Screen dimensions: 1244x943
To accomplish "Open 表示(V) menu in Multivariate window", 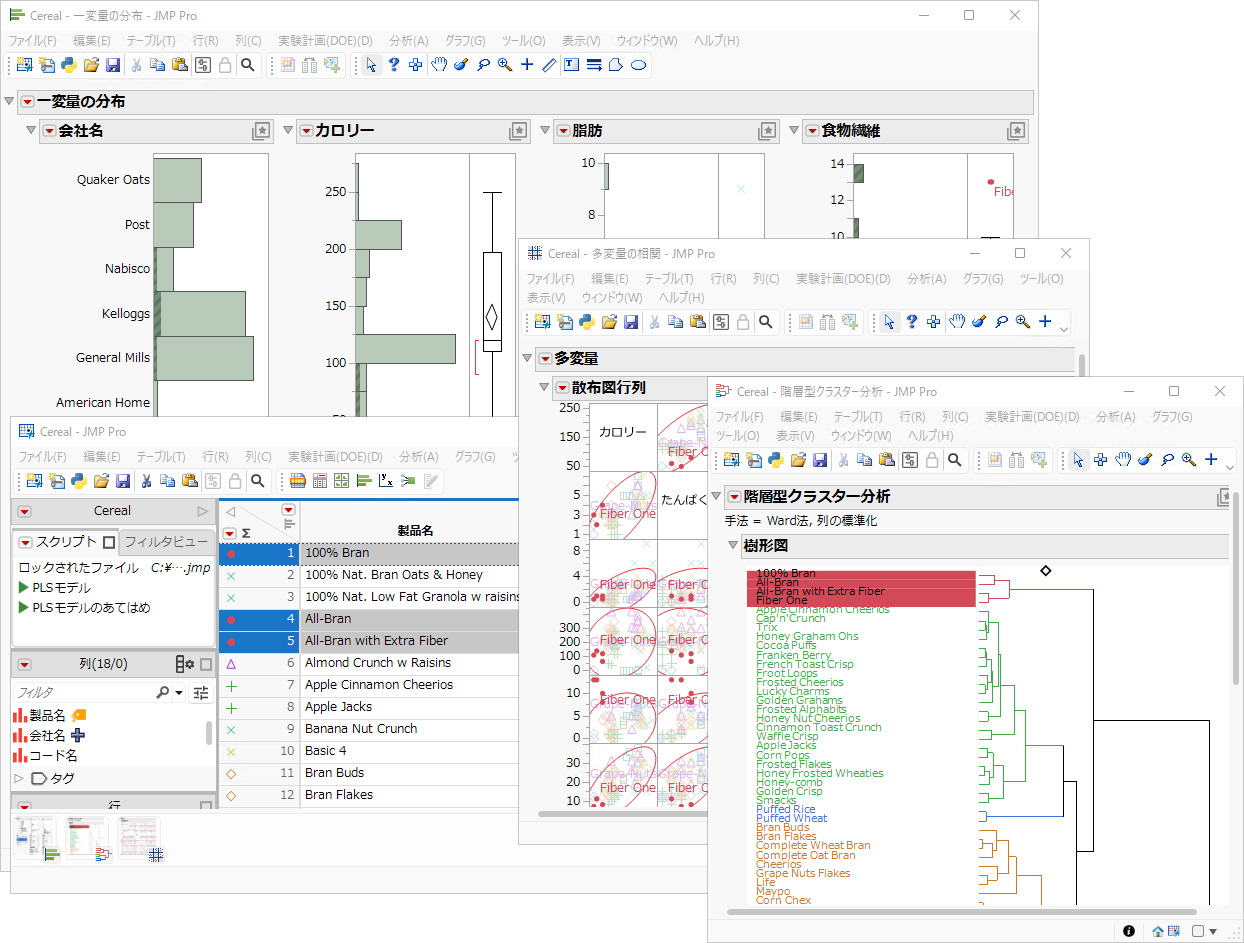I will pos(547,298).
